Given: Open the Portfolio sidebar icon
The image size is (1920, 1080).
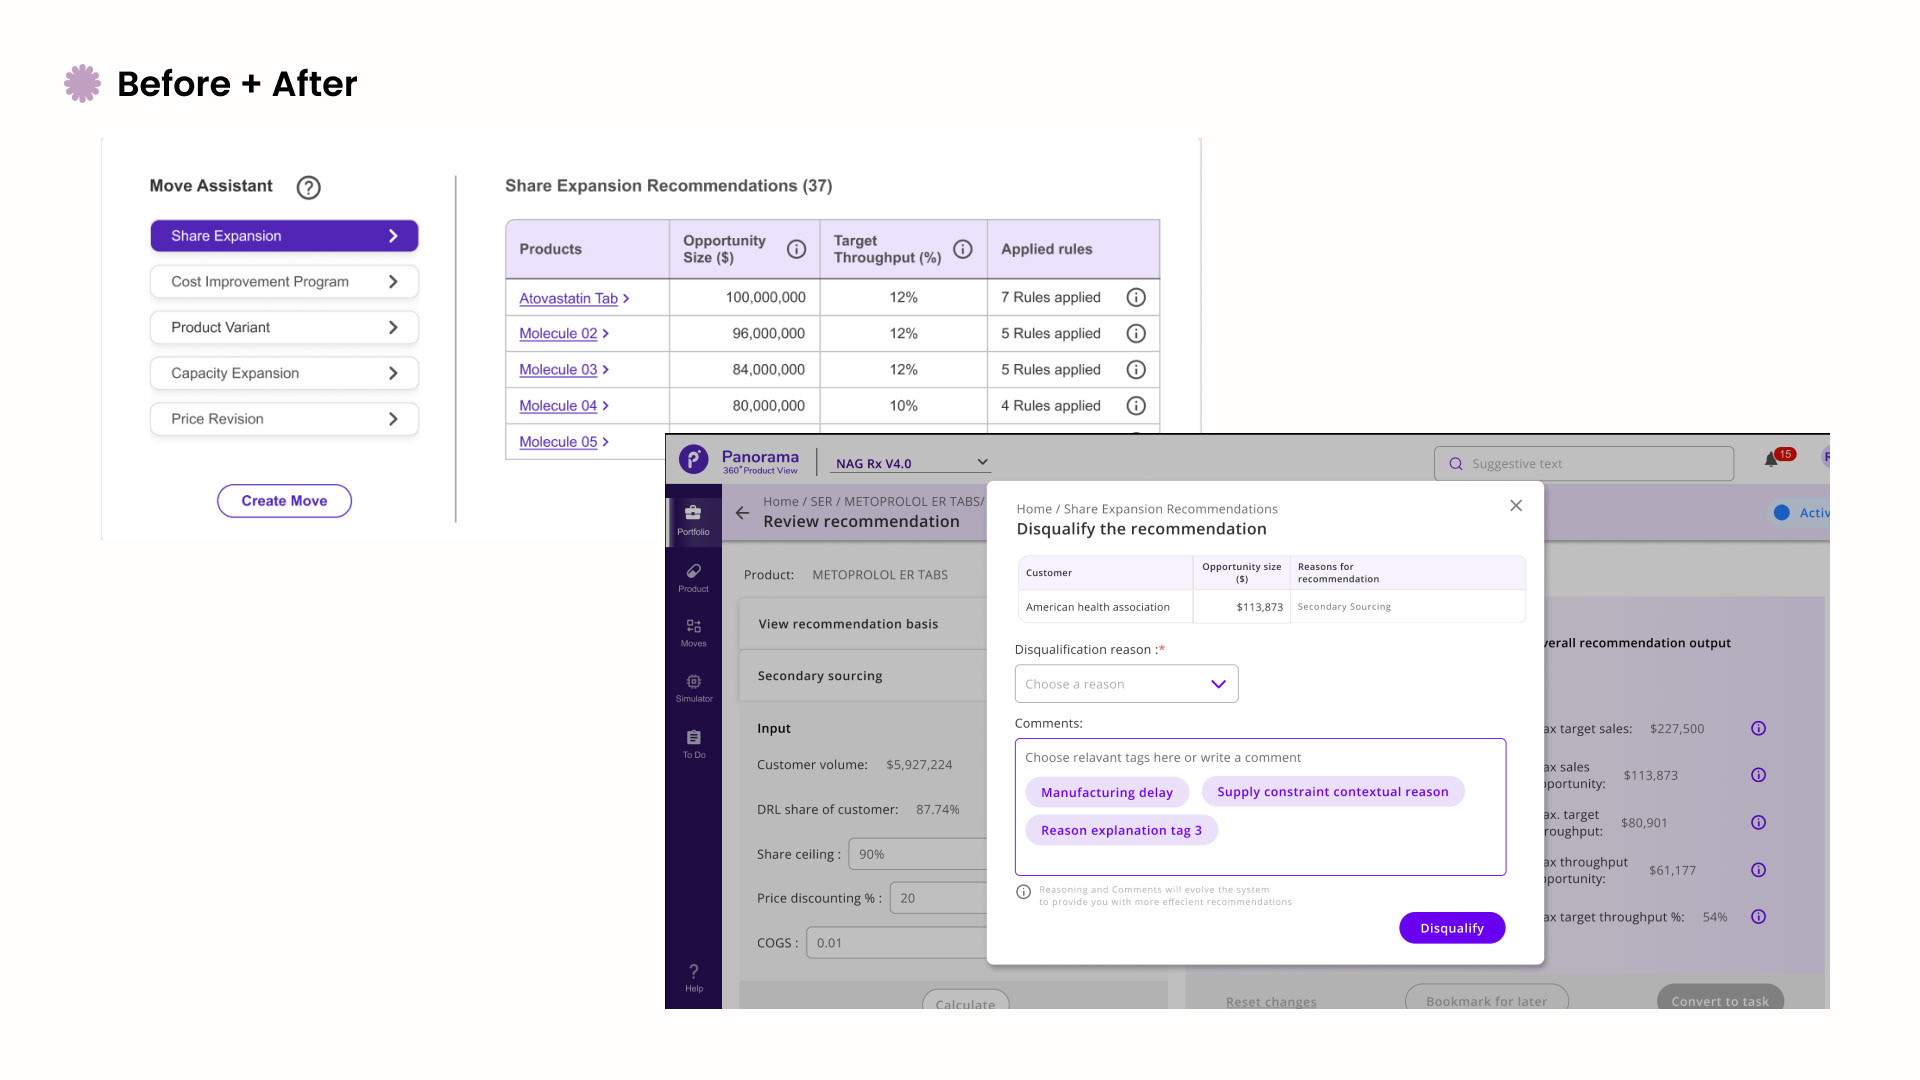Looking at the screenshot, I should [x=693, y=519].
